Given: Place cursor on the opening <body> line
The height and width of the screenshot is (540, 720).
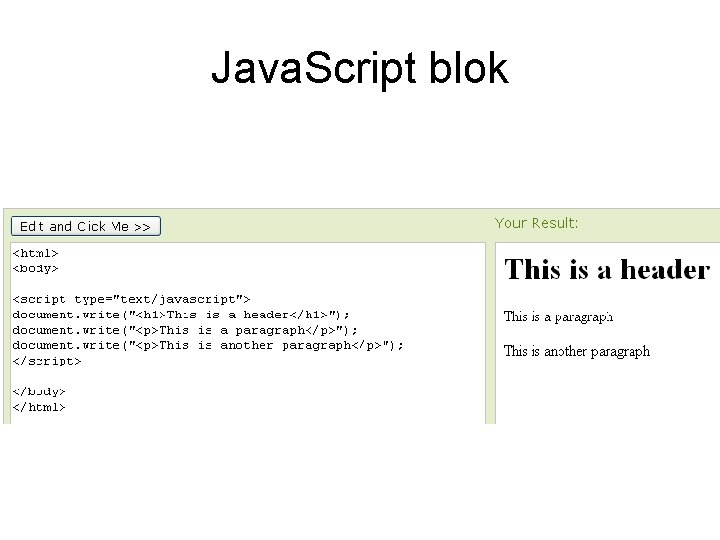Looking at the screenshot, I should 35,268.
